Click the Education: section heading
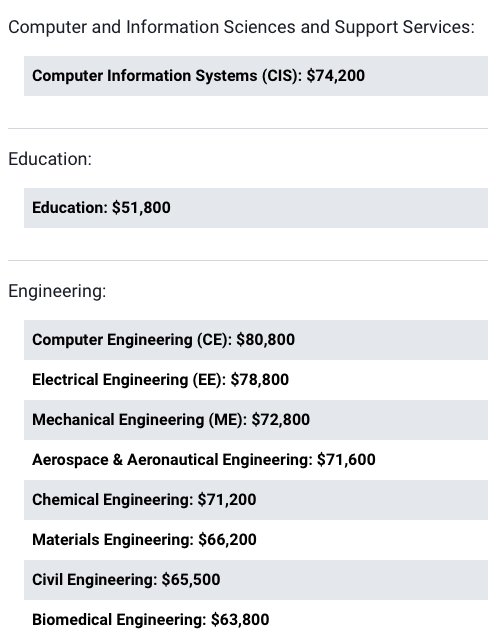Viewport: 488px width, 639px height. click(x=50, y=159)
